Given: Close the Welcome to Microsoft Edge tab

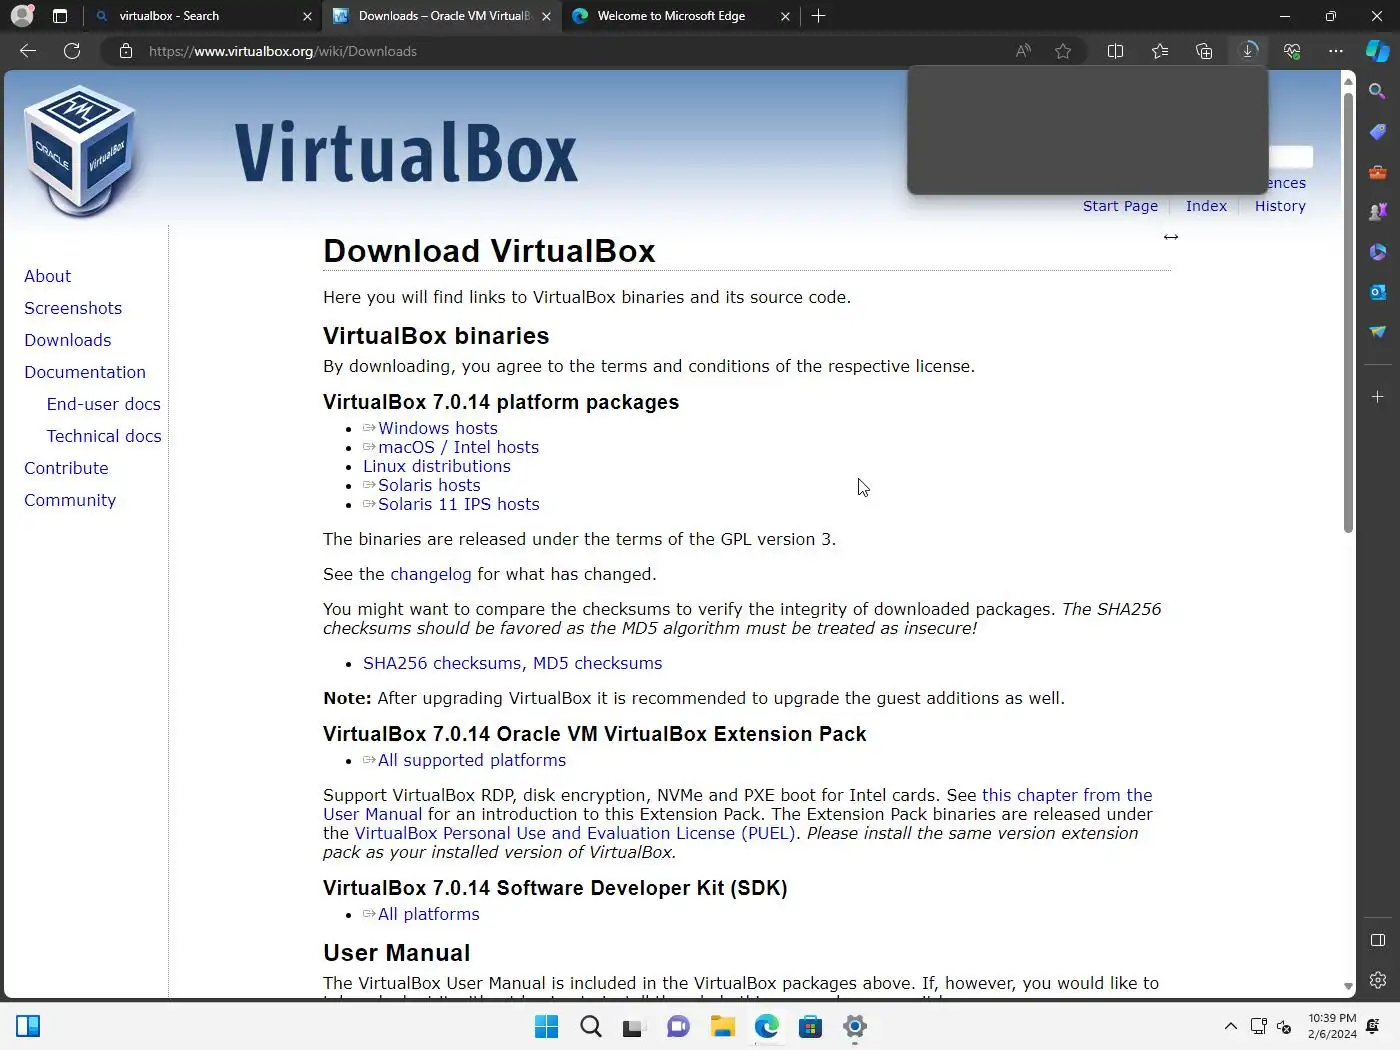Looking at the screenshot, I should (x=785, y=16).
